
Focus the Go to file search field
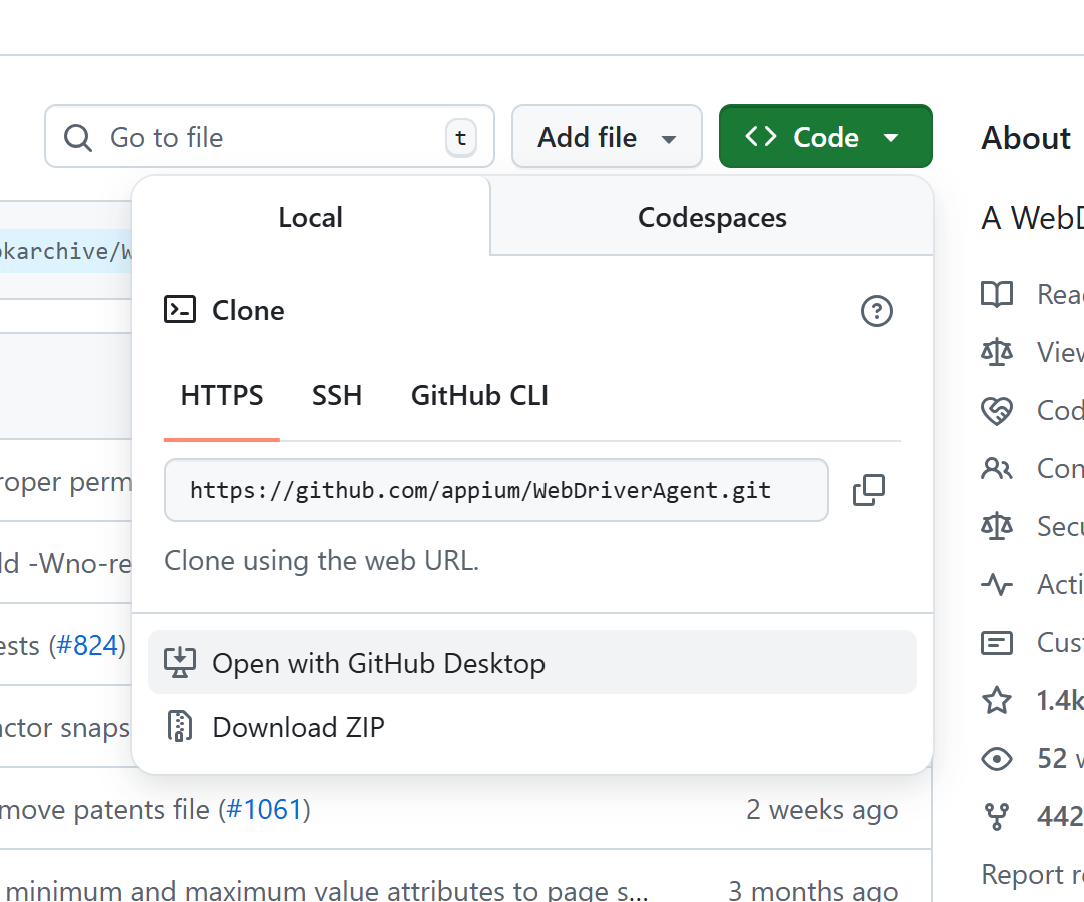click(x=270, y=137)
